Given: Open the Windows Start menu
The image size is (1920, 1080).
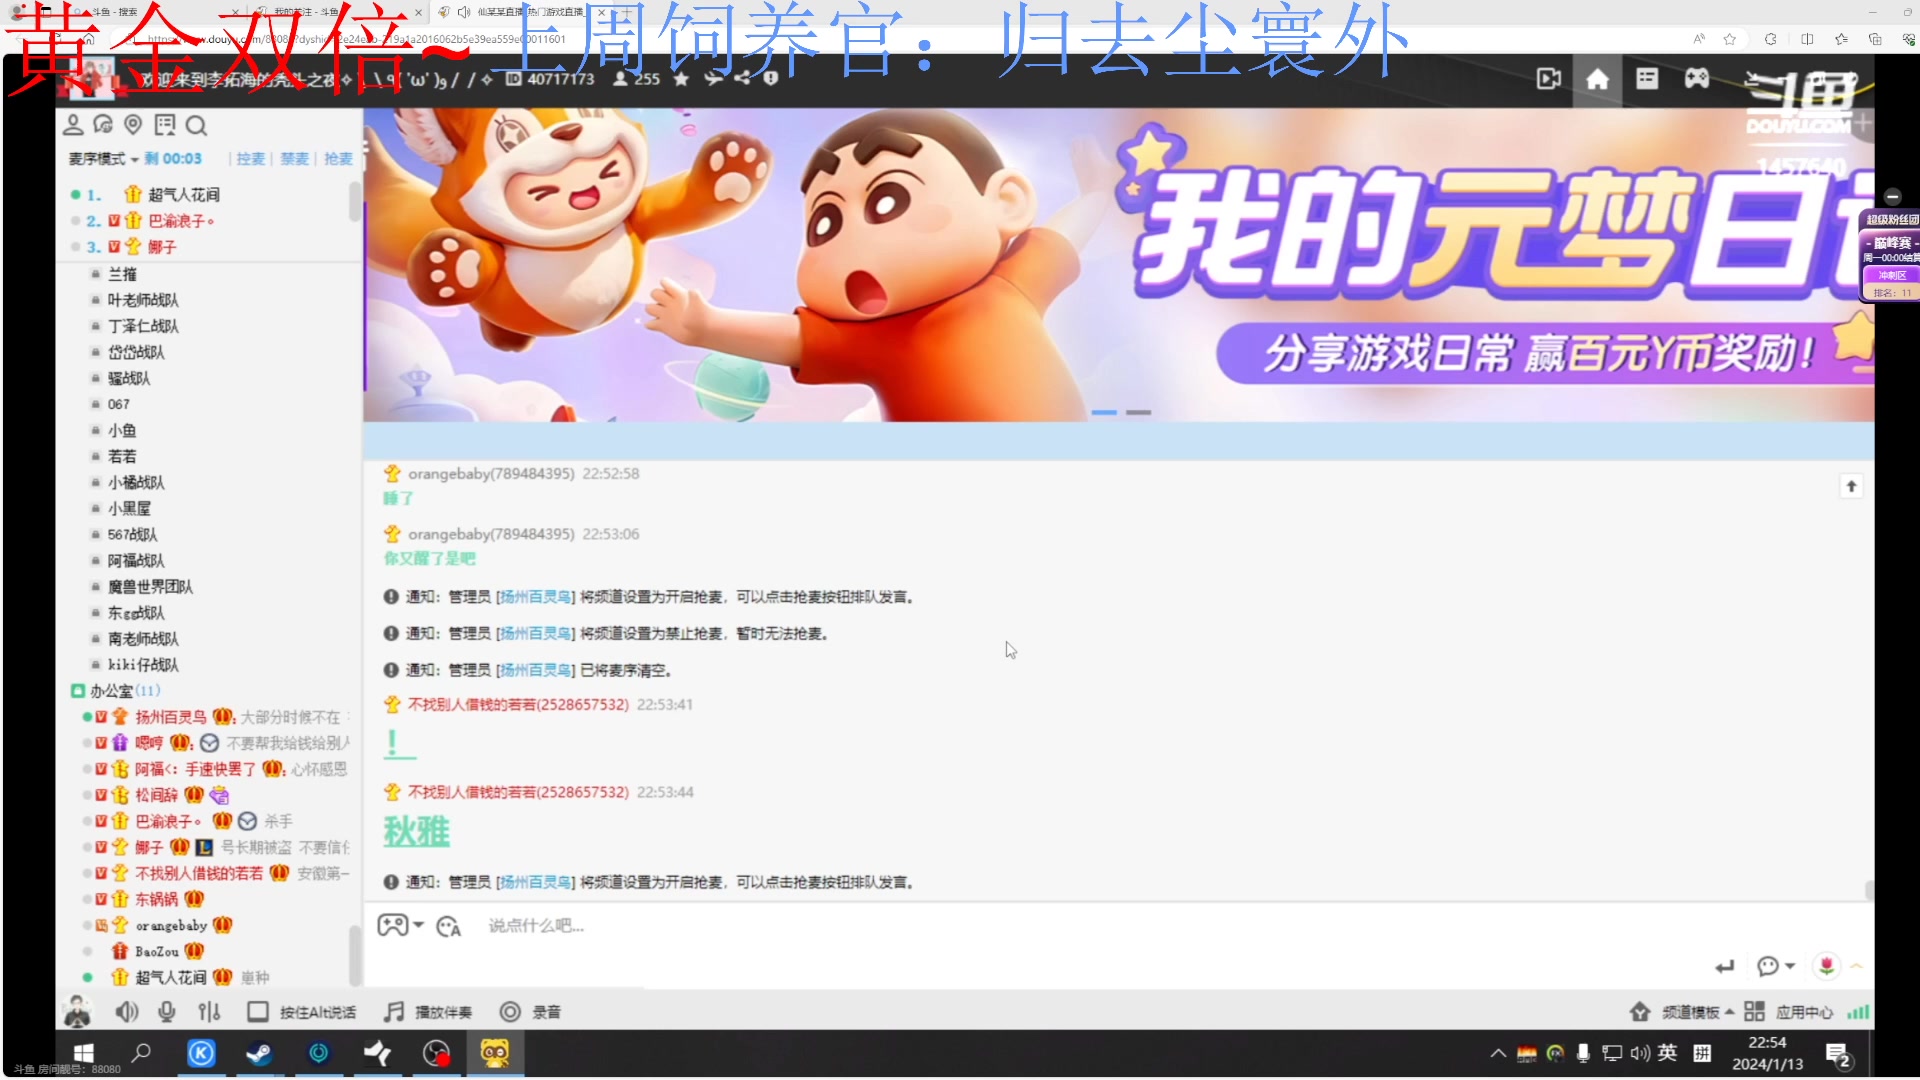Looking at the screenshot, I should 83,1053.
